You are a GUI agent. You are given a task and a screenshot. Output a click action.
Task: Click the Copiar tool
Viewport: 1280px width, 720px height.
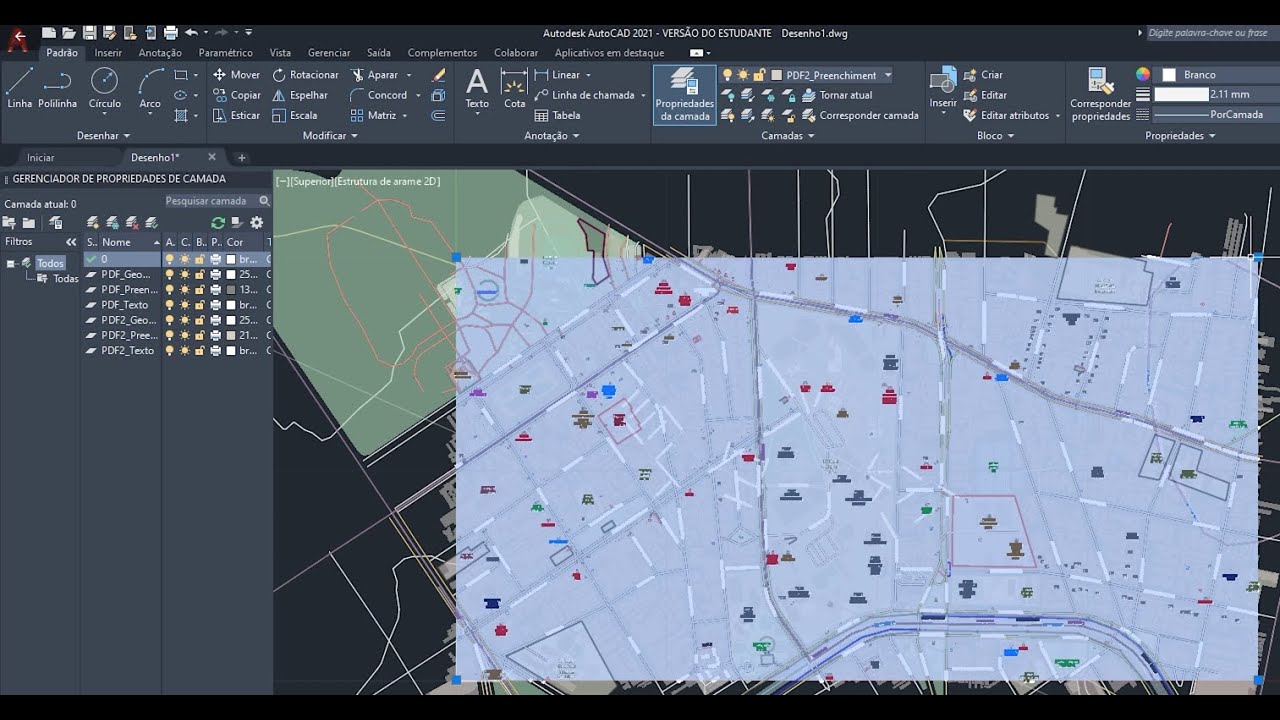(236, 95)
